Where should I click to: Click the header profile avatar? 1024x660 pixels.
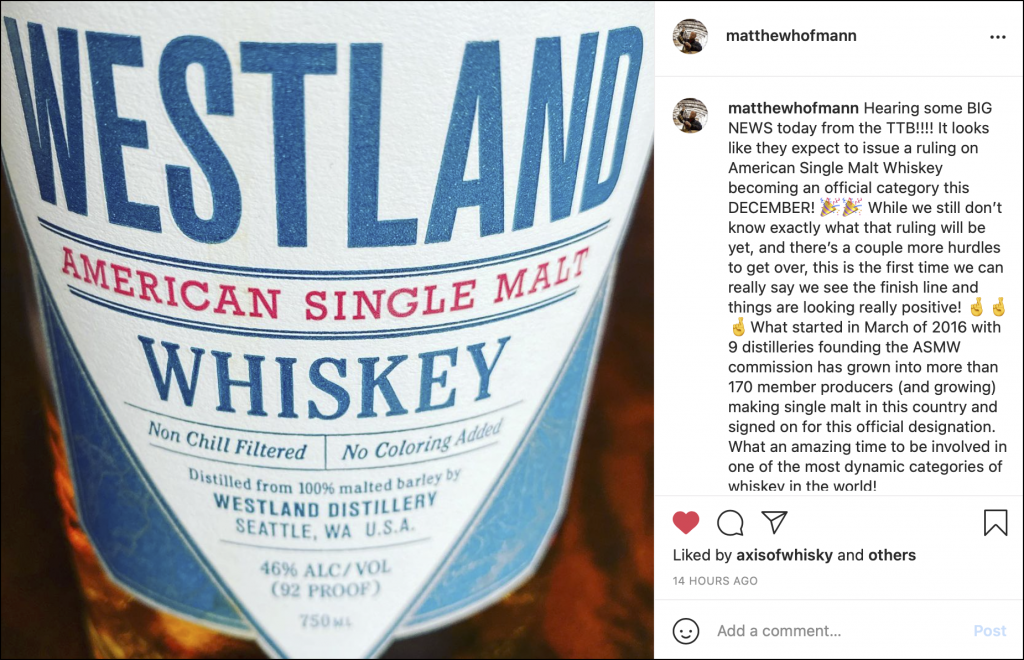(x=690, y=36)
